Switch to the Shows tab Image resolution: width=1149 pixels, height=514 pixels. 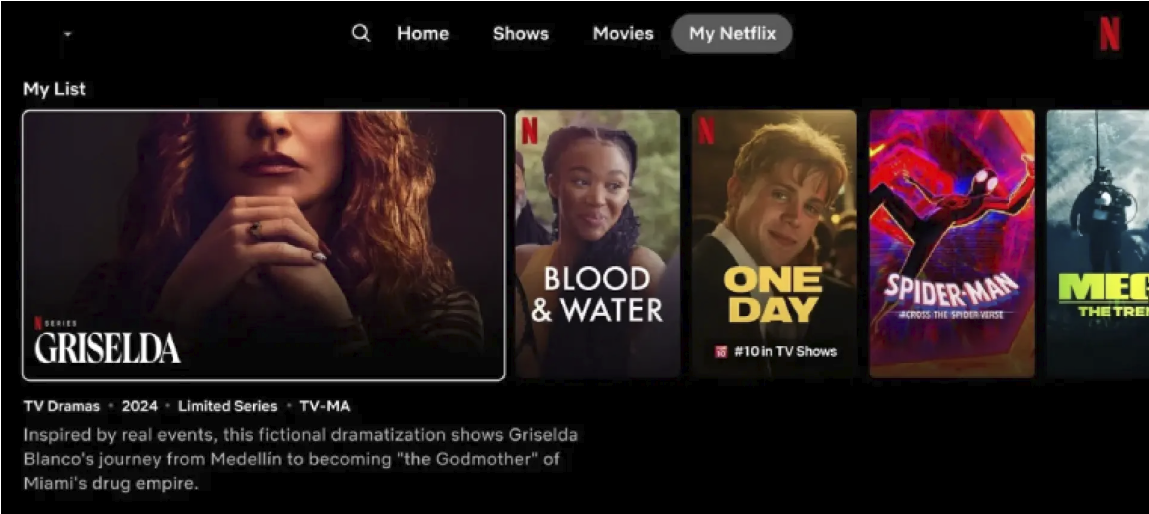(520, 34)
